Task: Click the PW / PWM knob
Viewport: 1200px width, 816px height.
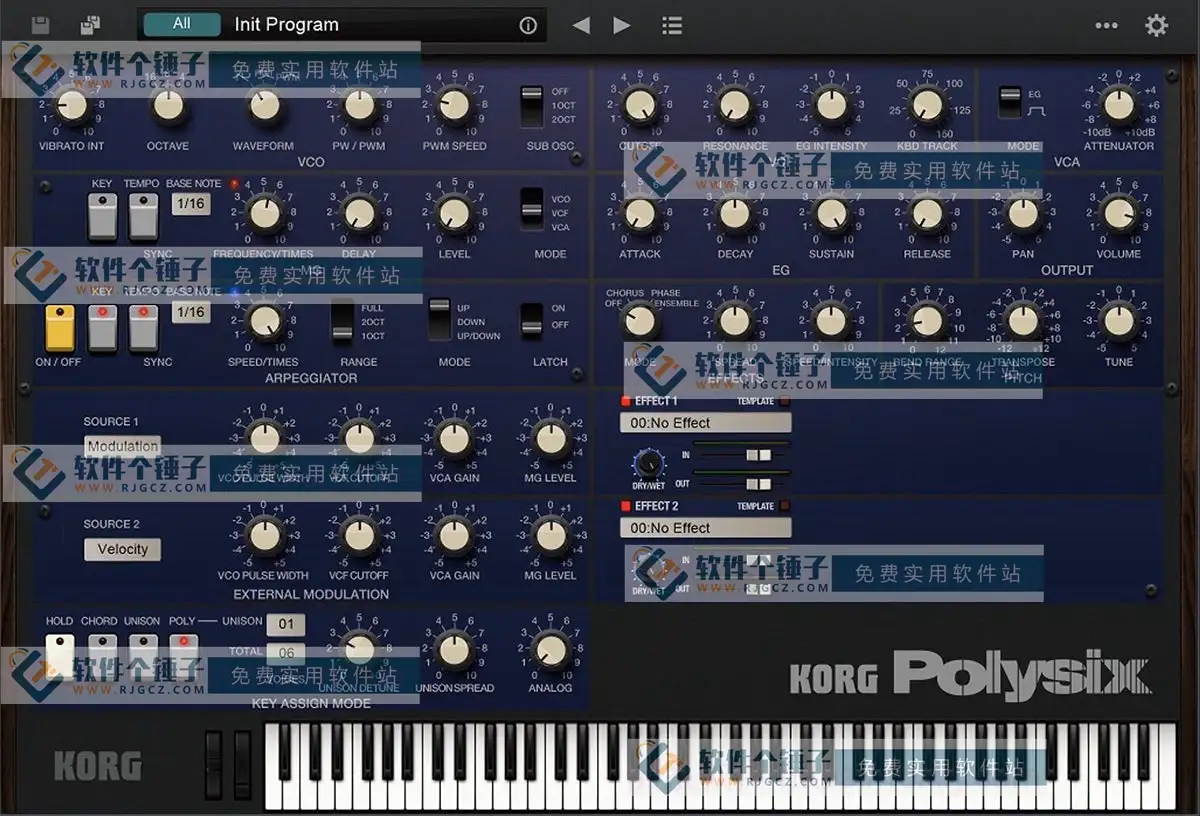Action: pyautogui.click(x=359, y=105)
